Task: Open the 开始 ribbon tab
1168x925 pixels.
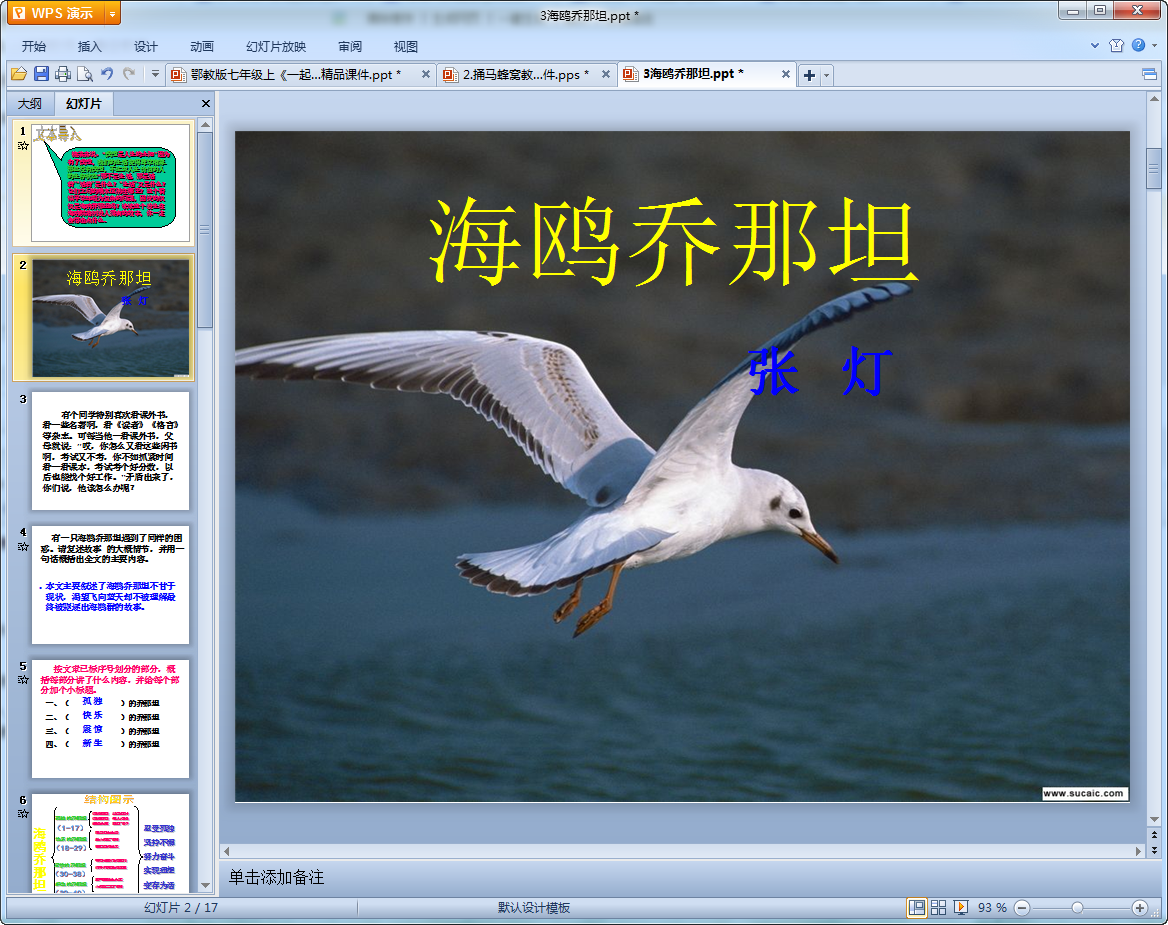Action: click(34, 46)
